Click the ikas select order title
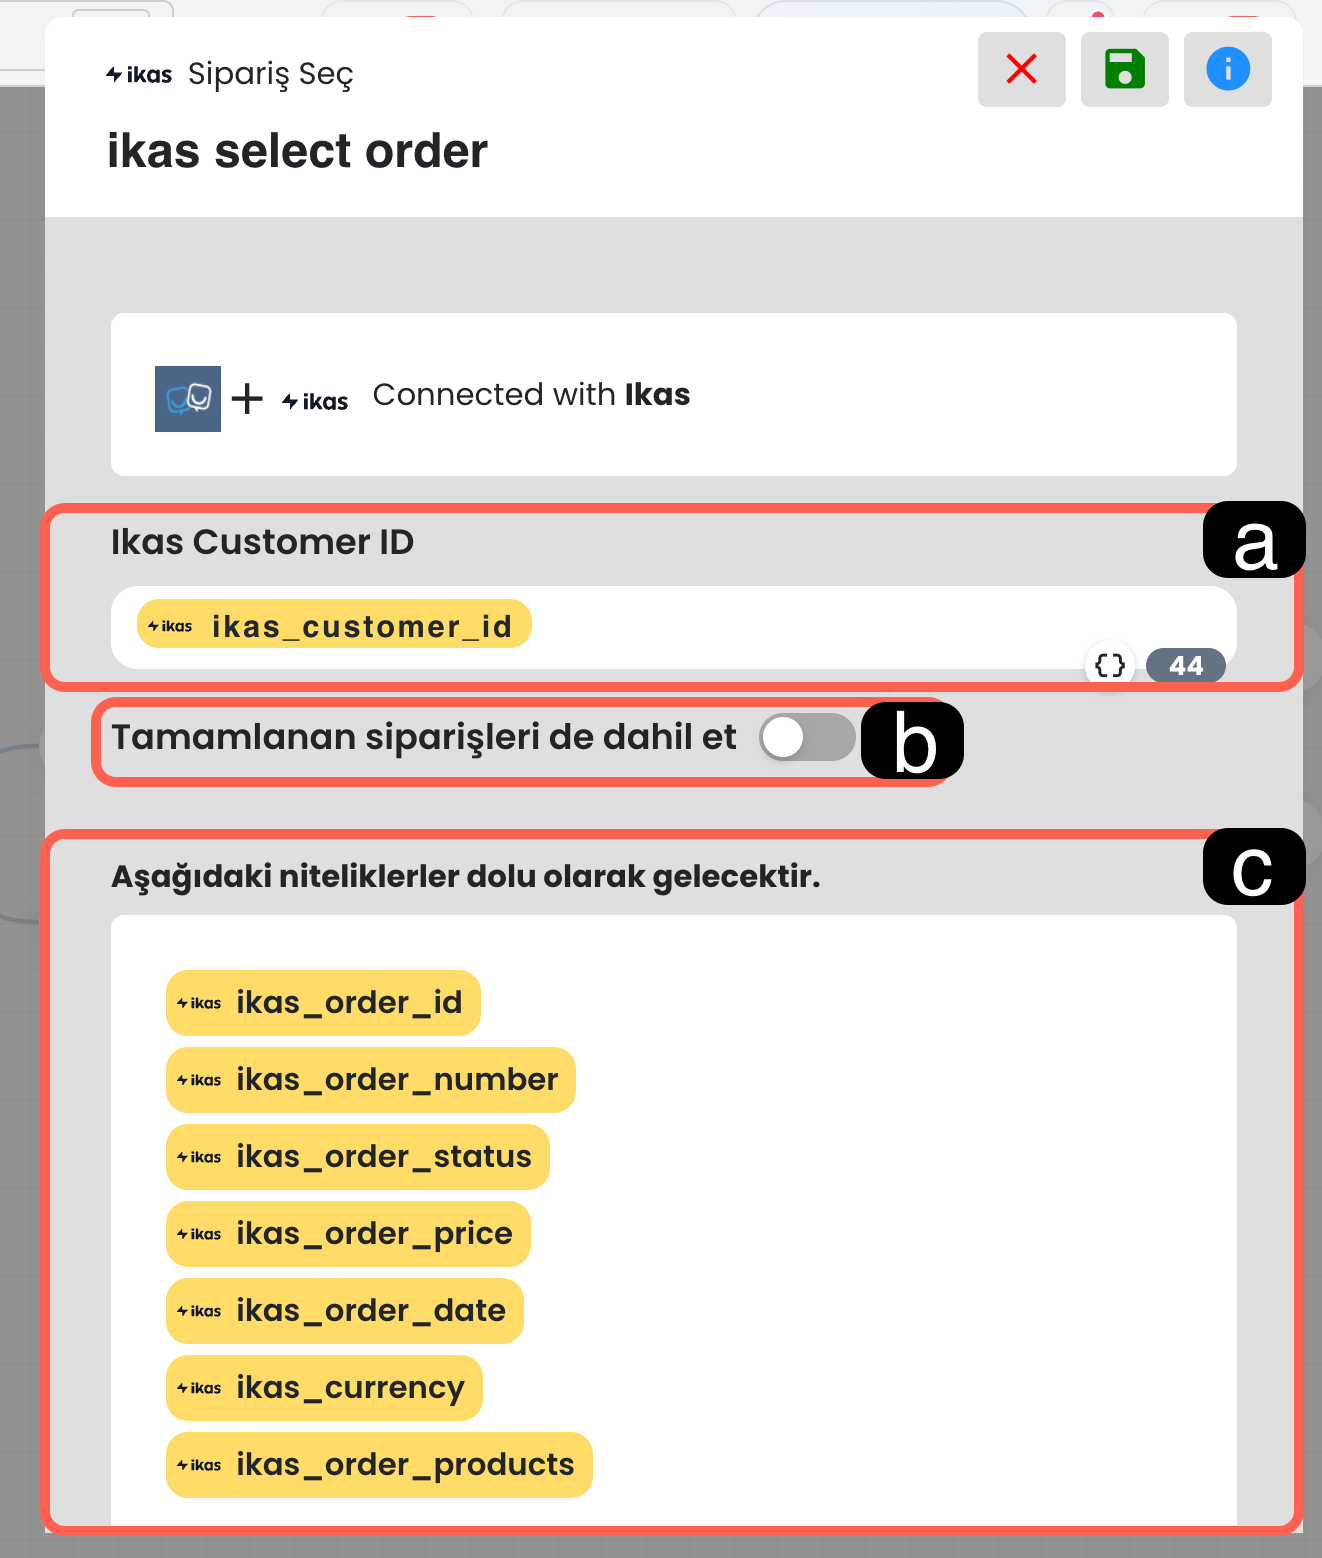1322x1558 pixels. point(297,151)
